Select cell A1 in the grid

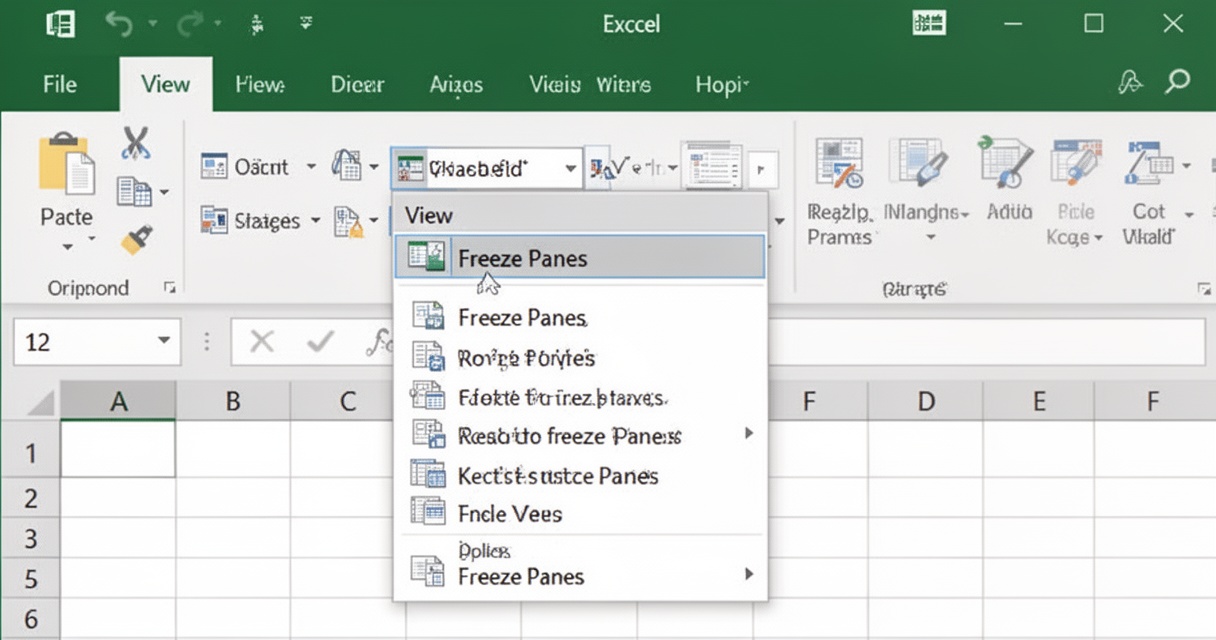(118, 448)
